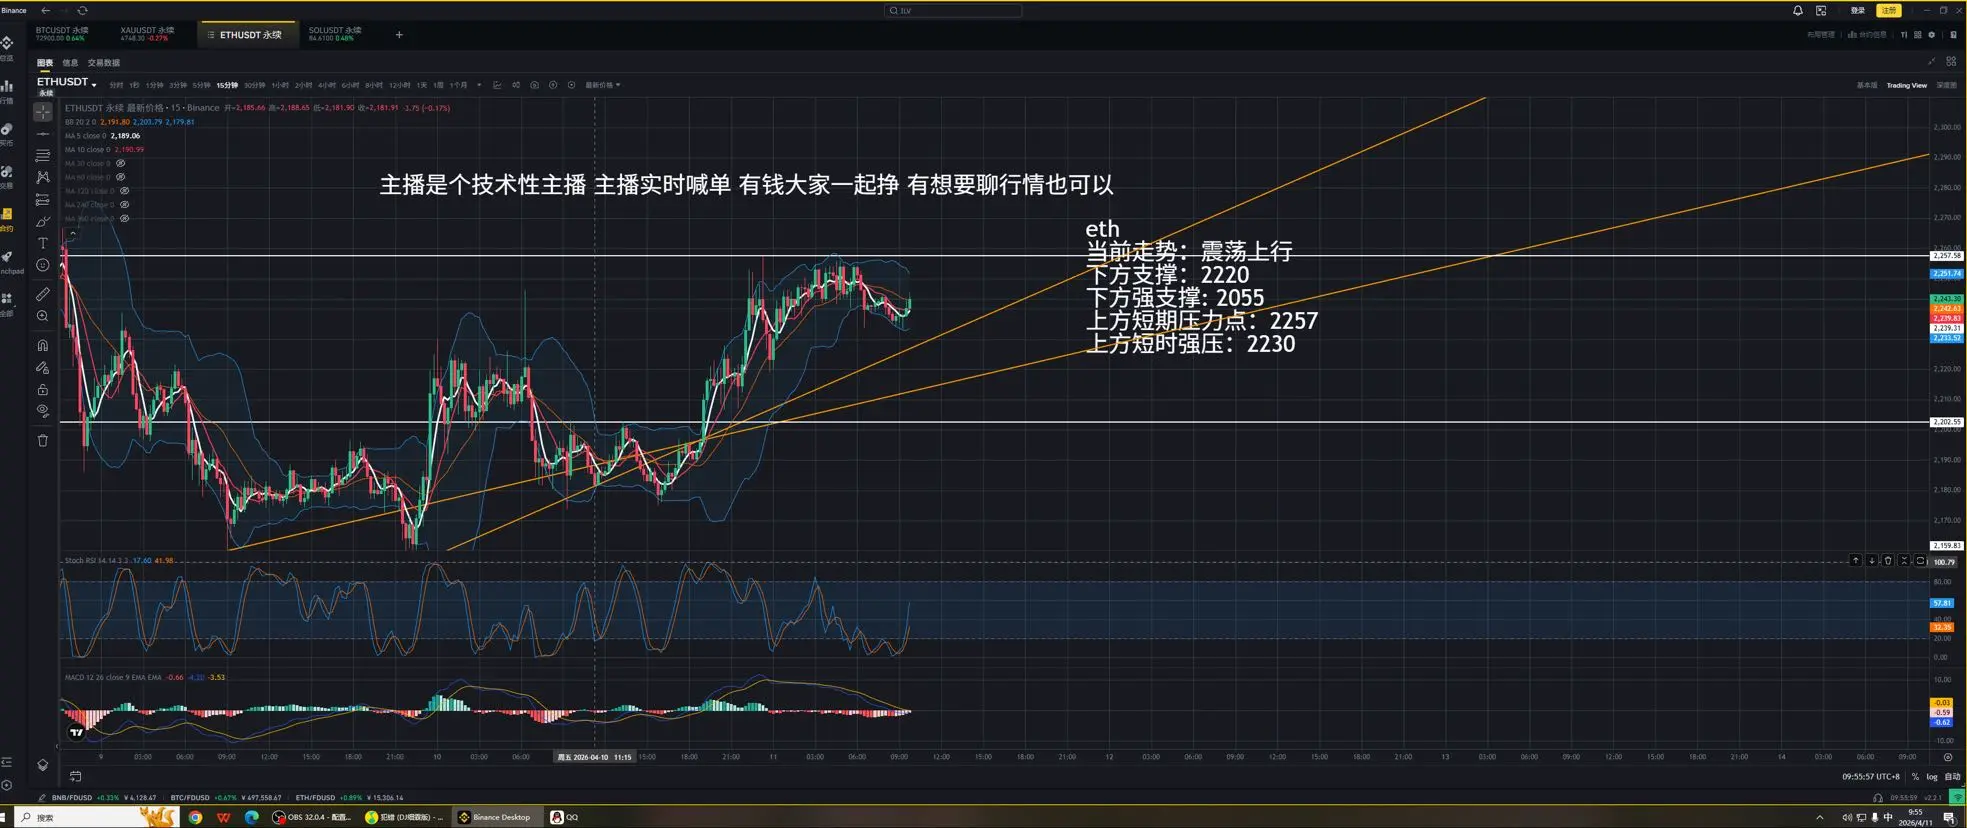Open the latest price type dropdown

coord(603,85)
